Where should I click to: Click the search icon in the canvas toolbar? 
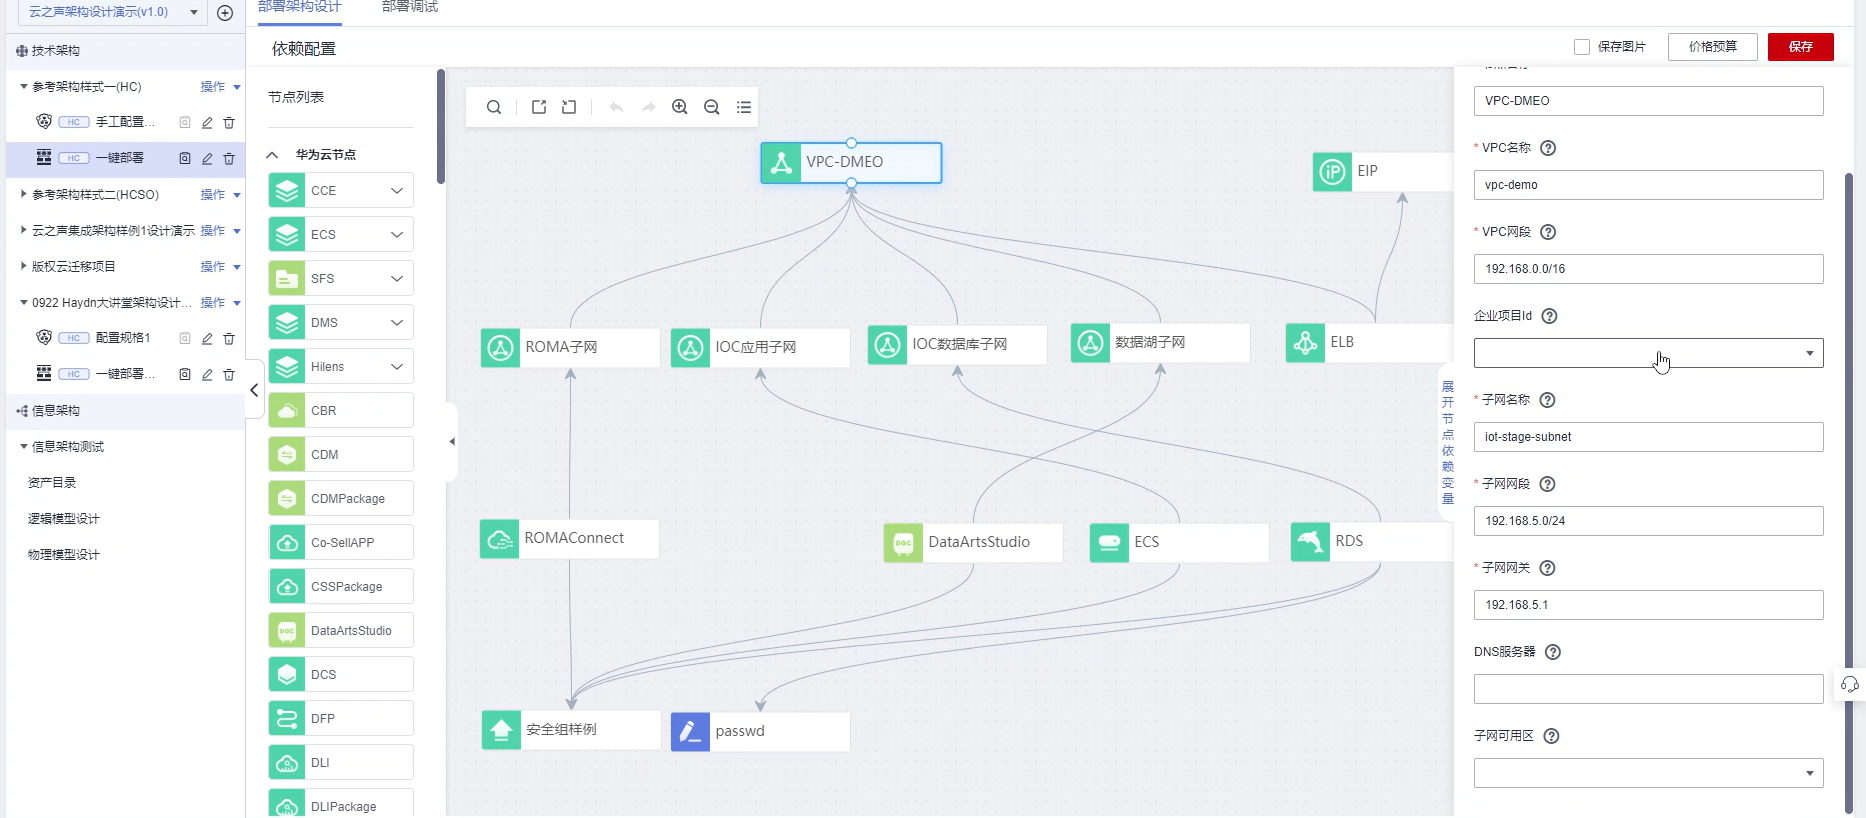pos(494,107)
